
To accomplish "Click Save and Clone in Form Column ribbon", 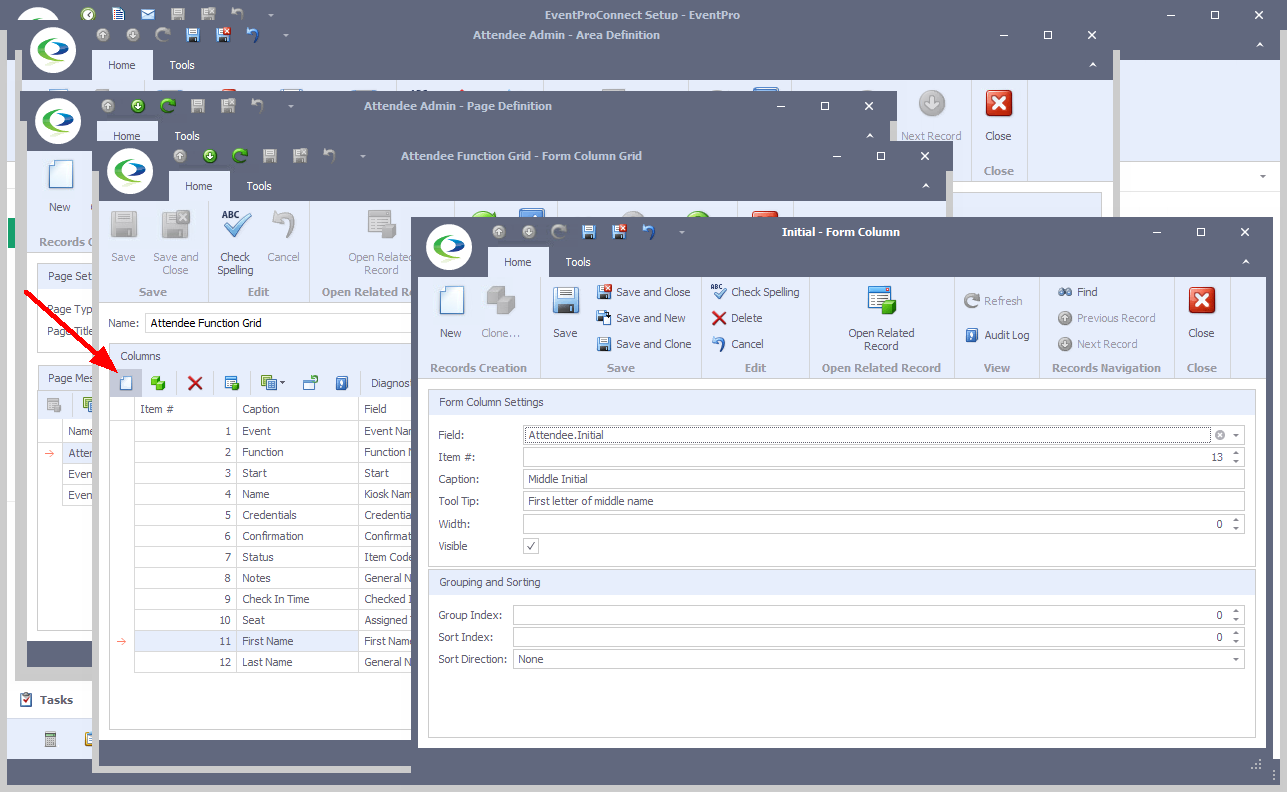I will tap(643, 344).
